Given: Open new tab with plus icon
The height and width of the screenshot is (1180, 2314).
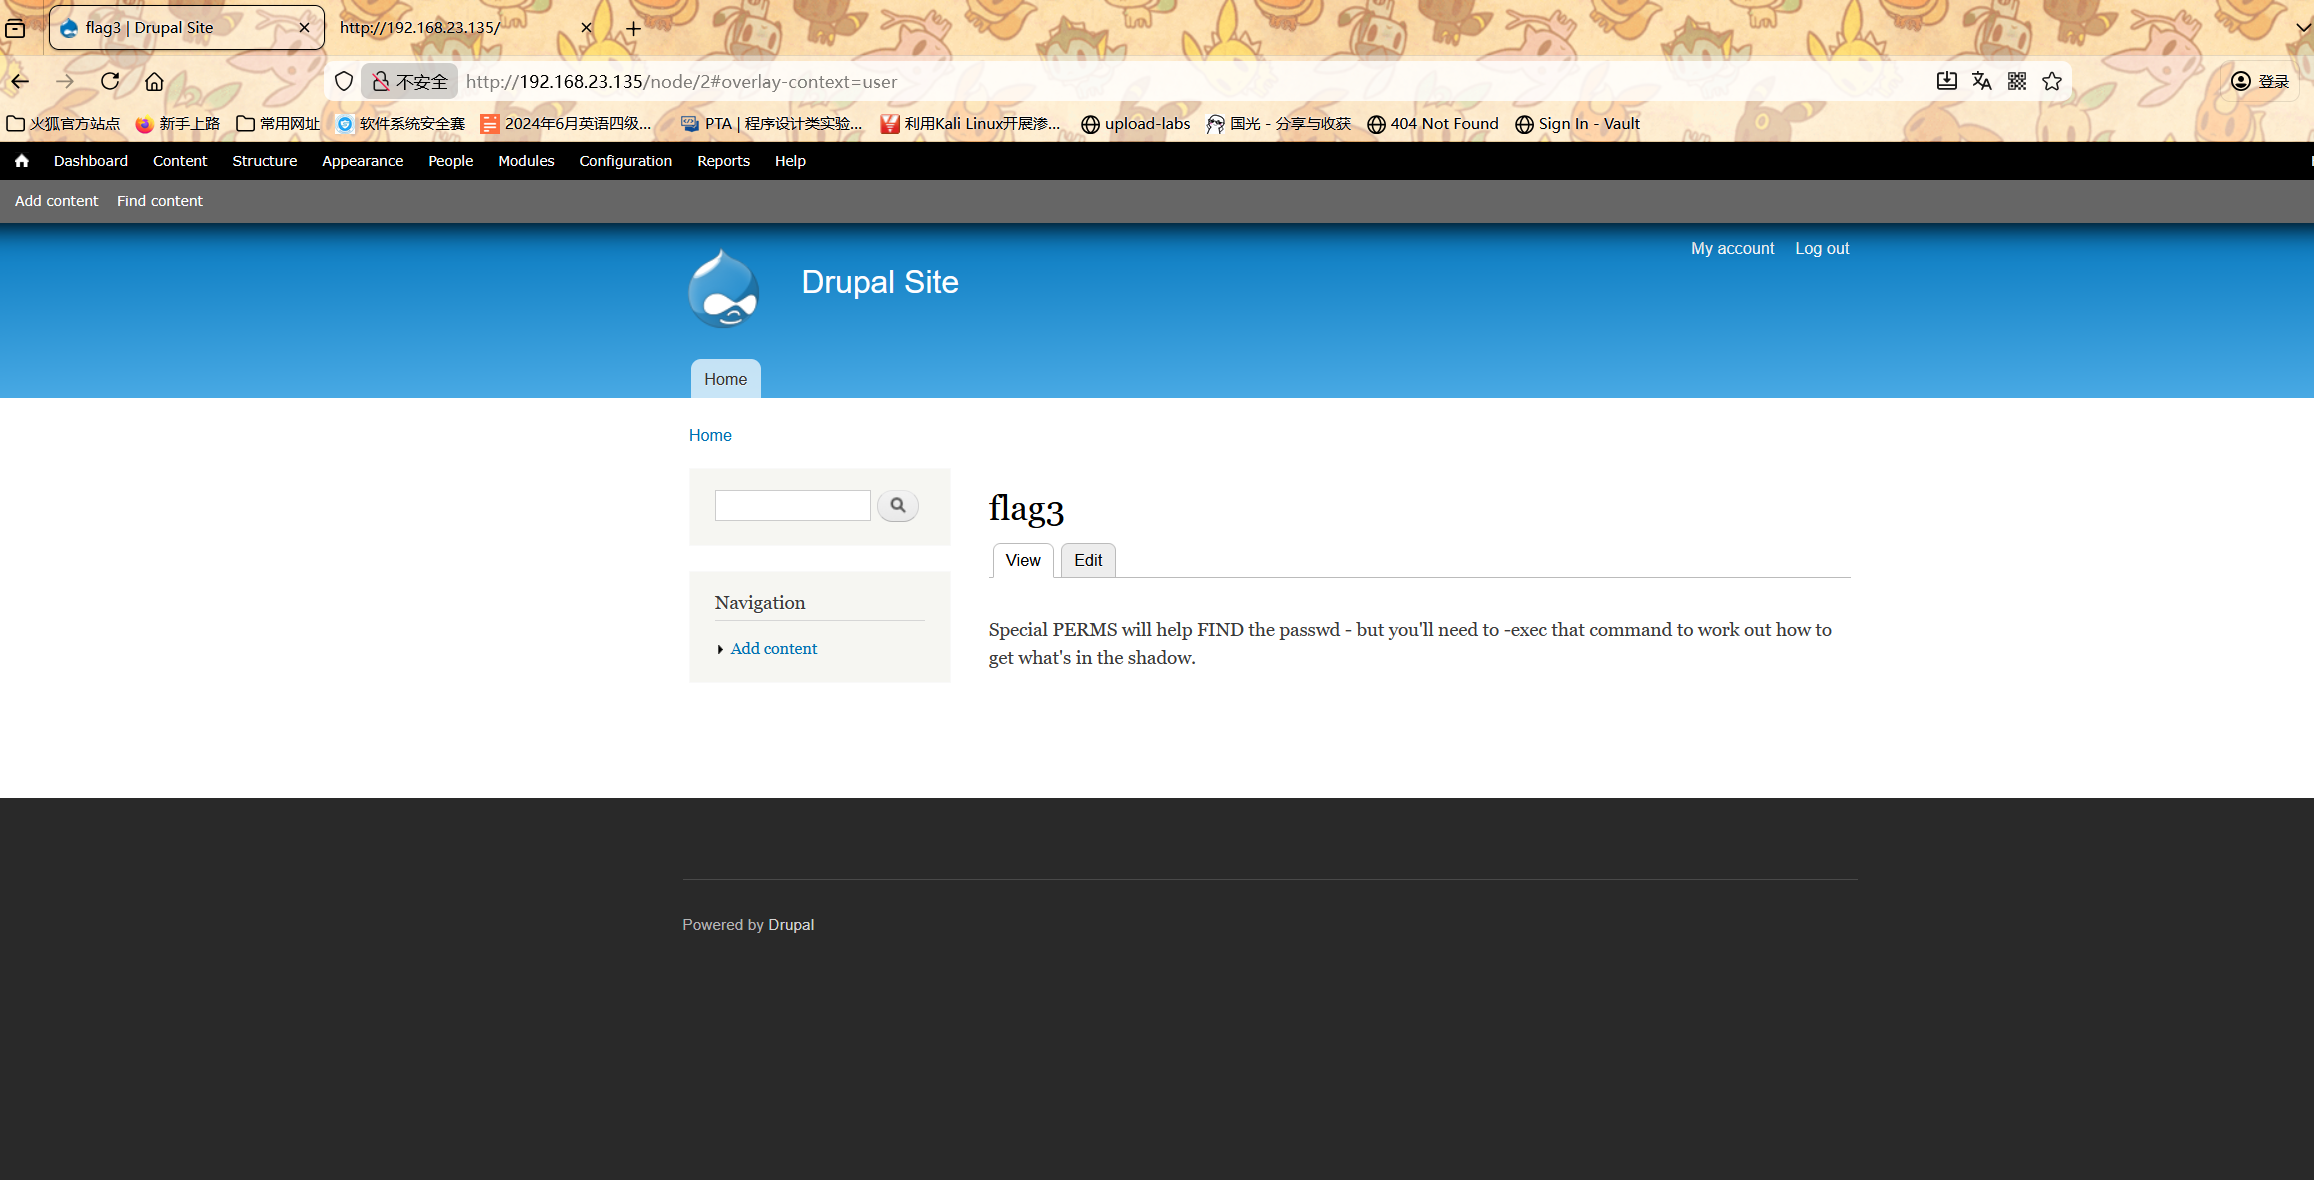Looking at the screenshot, I should [633, 28].
